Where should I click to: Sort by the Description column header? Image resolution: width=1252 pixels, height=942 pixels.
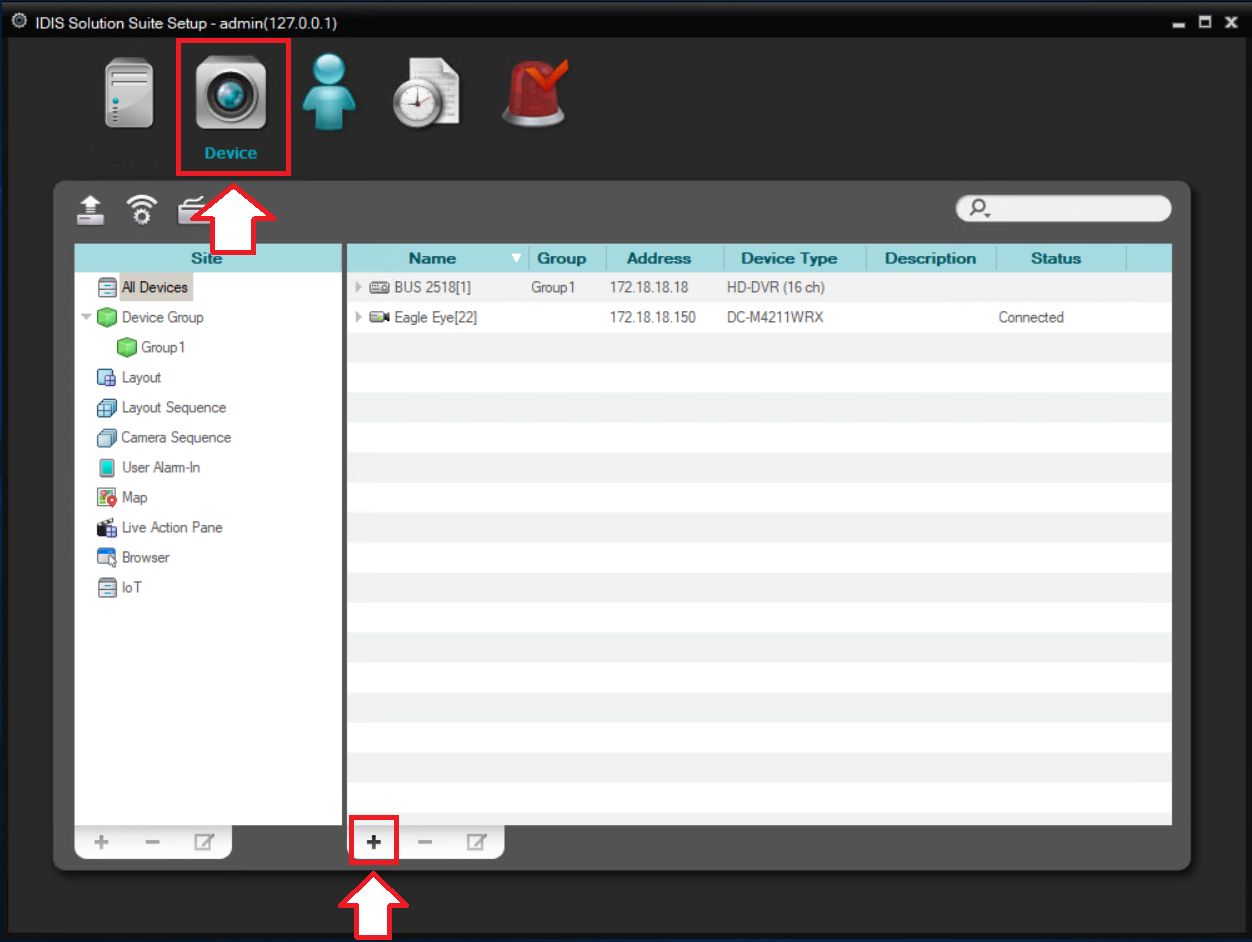point(930,258)
